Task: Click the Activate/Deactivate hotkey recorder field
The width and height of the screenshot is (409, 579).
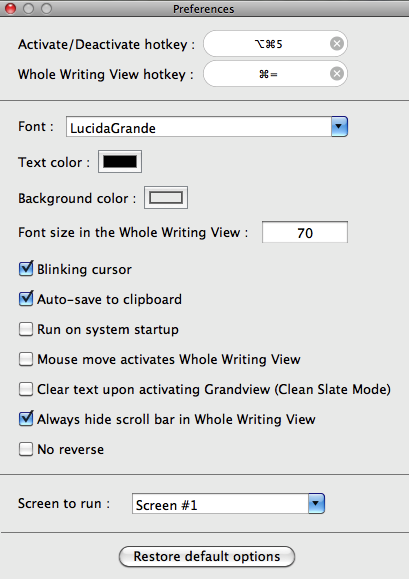Action: (275, 44)
